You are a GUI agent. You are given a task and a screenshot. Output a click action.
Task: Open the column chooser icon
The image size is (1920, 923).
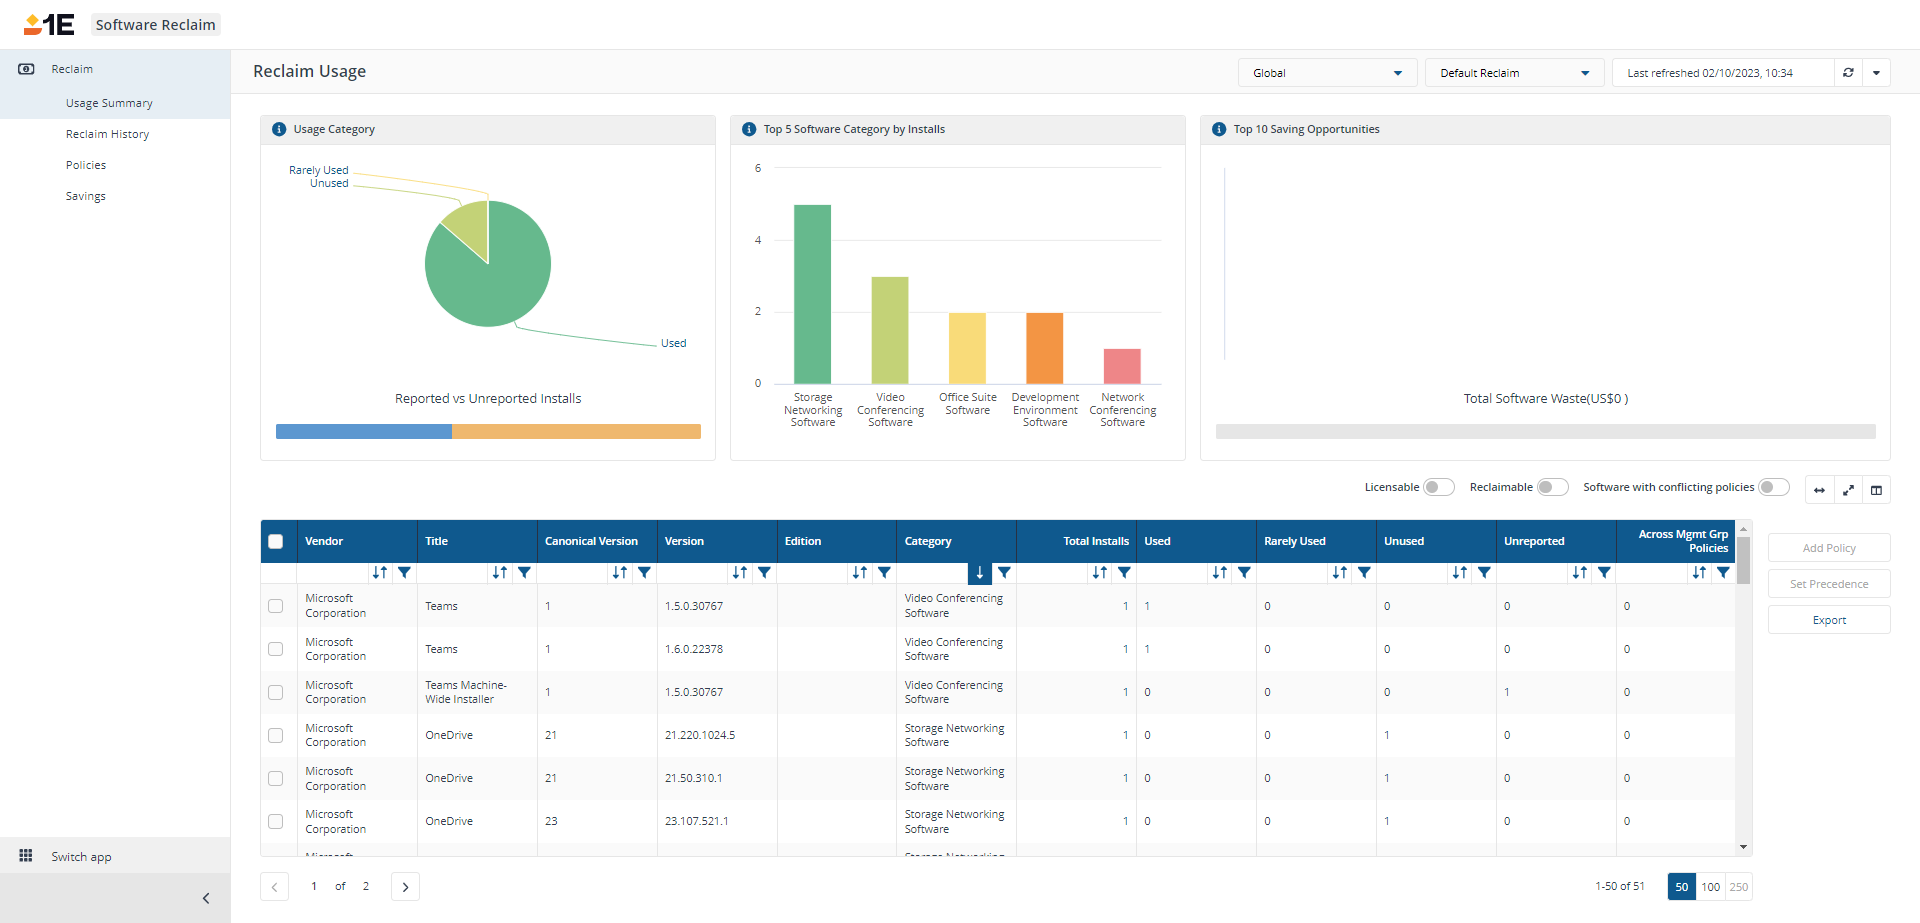pyautogui.click(x=1876, y=490)
